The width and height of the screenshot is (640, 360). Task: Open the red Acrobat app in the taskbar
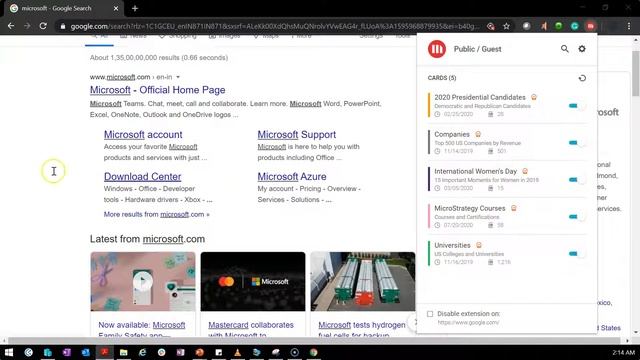pyautogui.click(x=104, y=352)
